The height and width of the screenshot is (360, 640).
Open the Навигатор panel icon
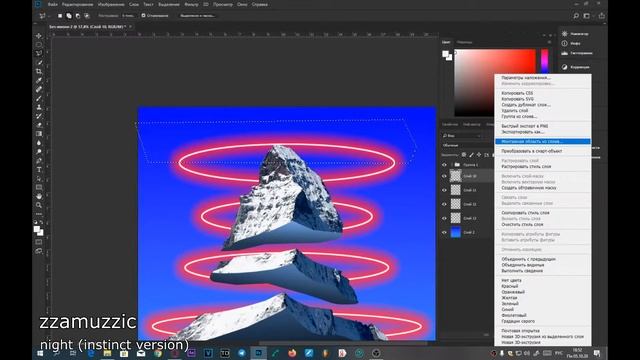(564, 34)
